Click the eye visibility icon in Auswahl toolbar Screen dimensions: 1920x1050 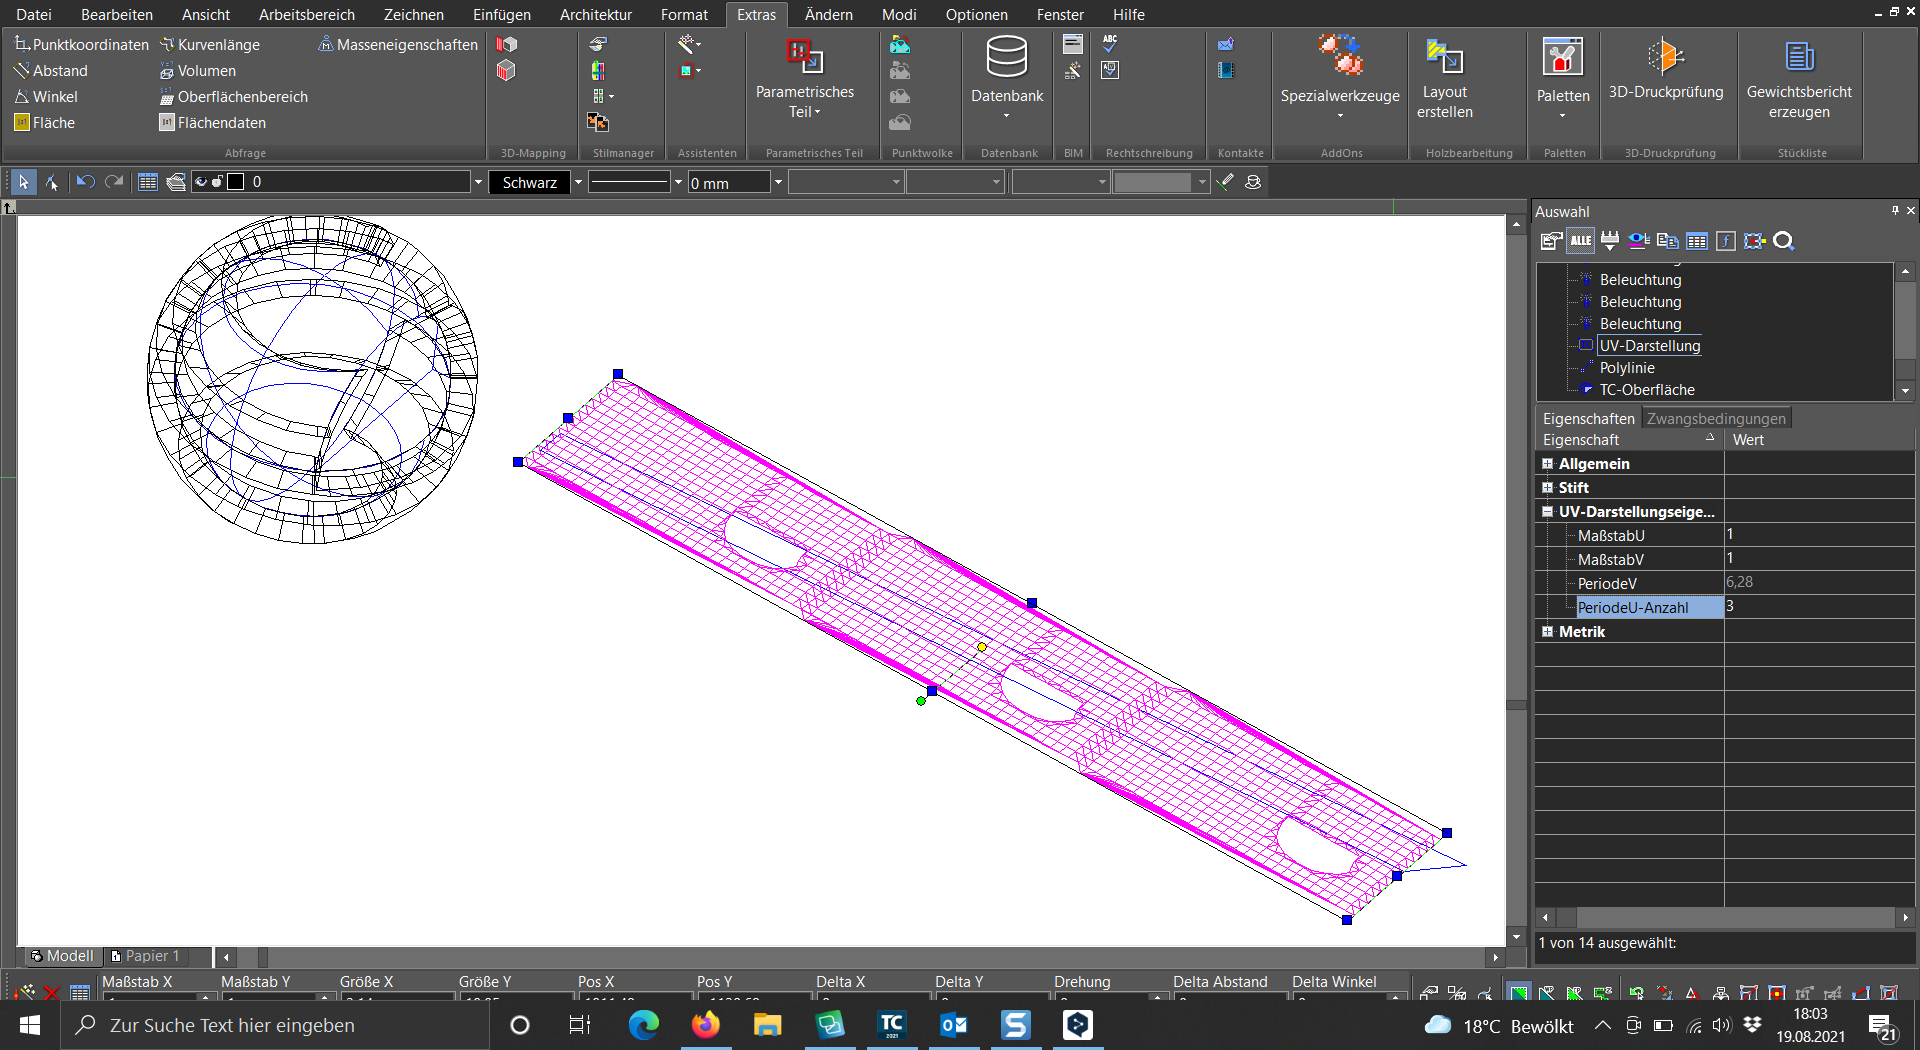click(x=1639, y=240)
